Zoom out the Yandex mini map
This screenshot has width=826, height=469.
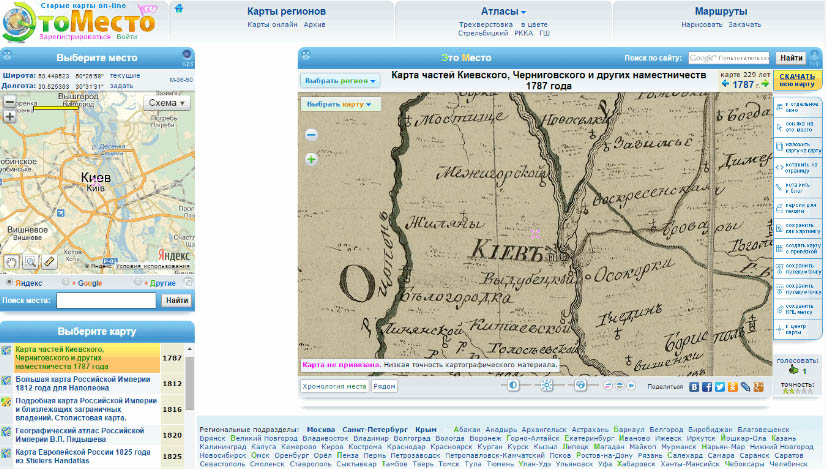9,102
